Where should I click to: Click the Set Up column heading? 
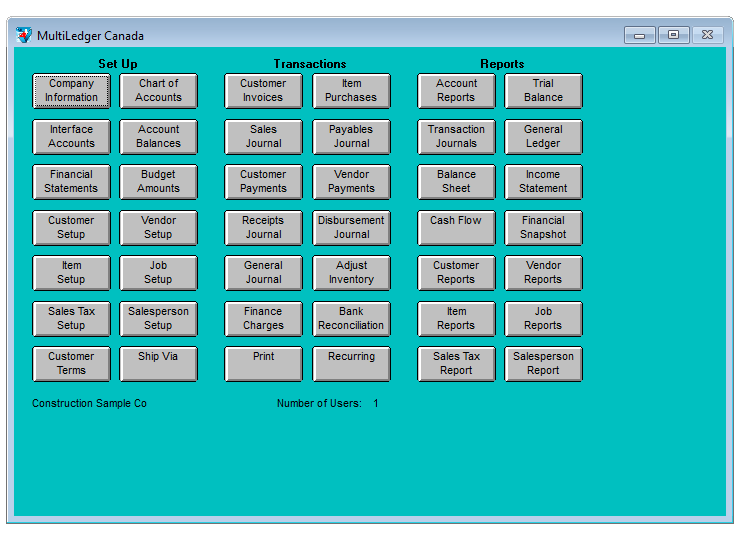(118, 64)
